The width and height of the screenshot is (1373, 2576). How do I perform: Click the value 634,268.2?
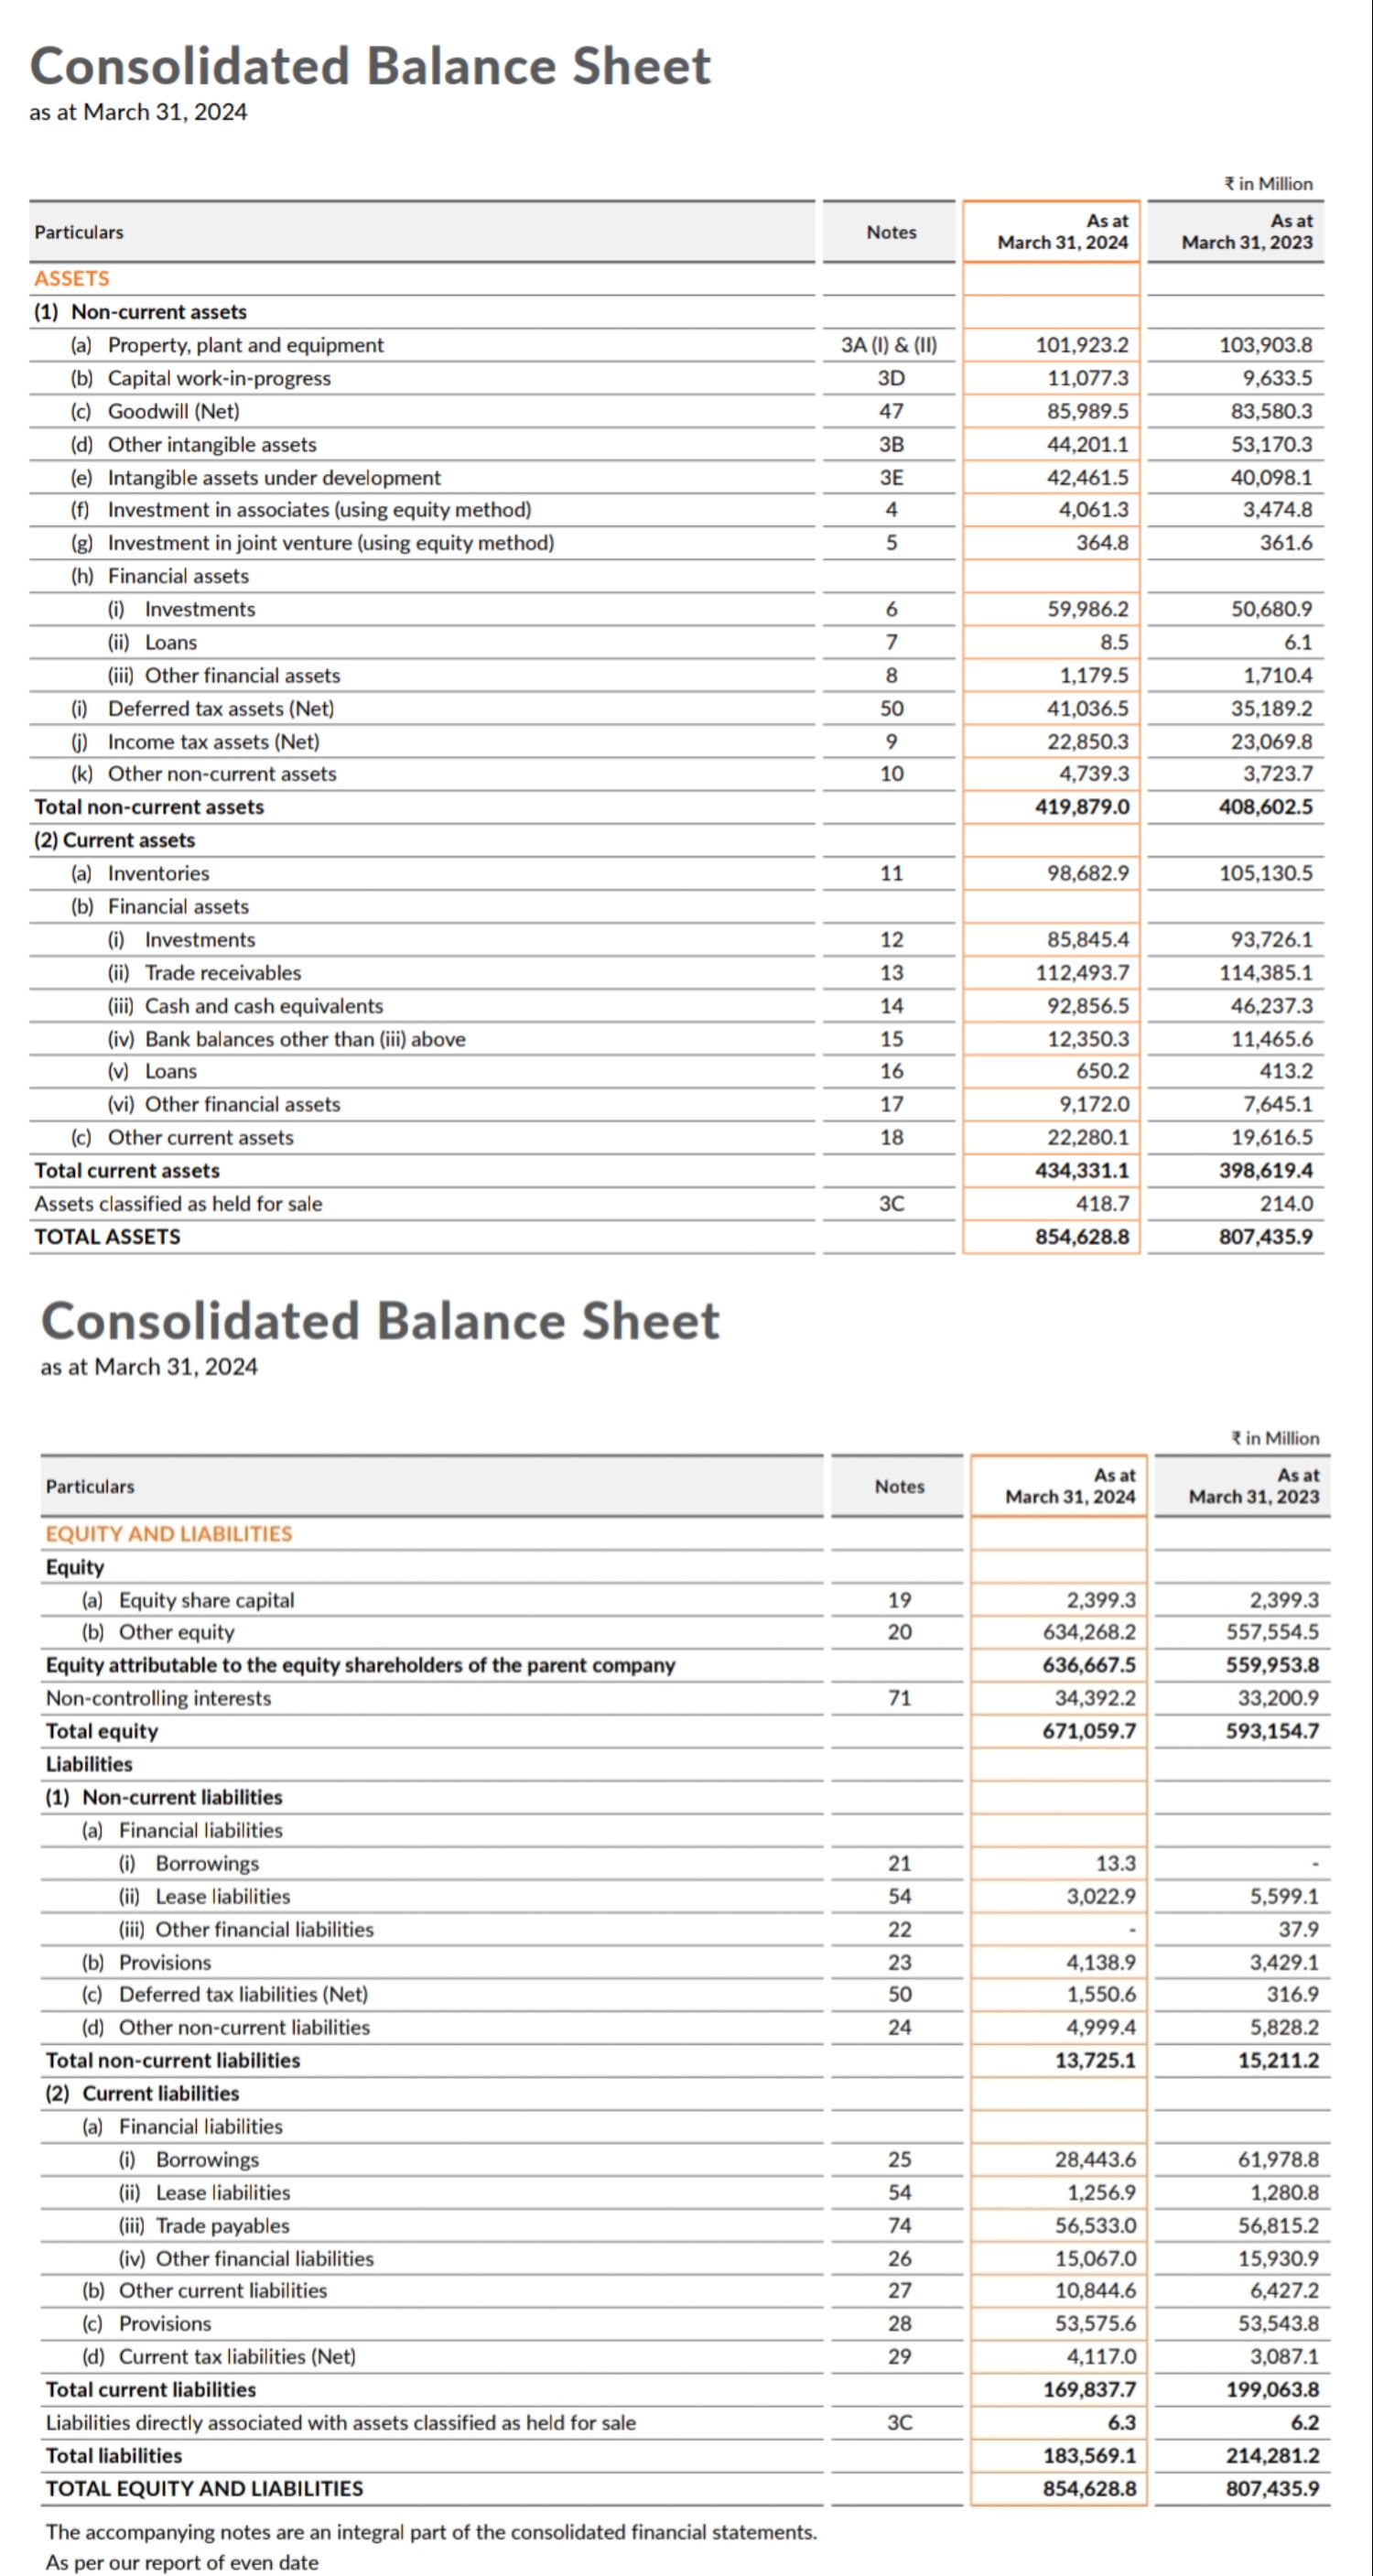[x=1089, y=1632]
